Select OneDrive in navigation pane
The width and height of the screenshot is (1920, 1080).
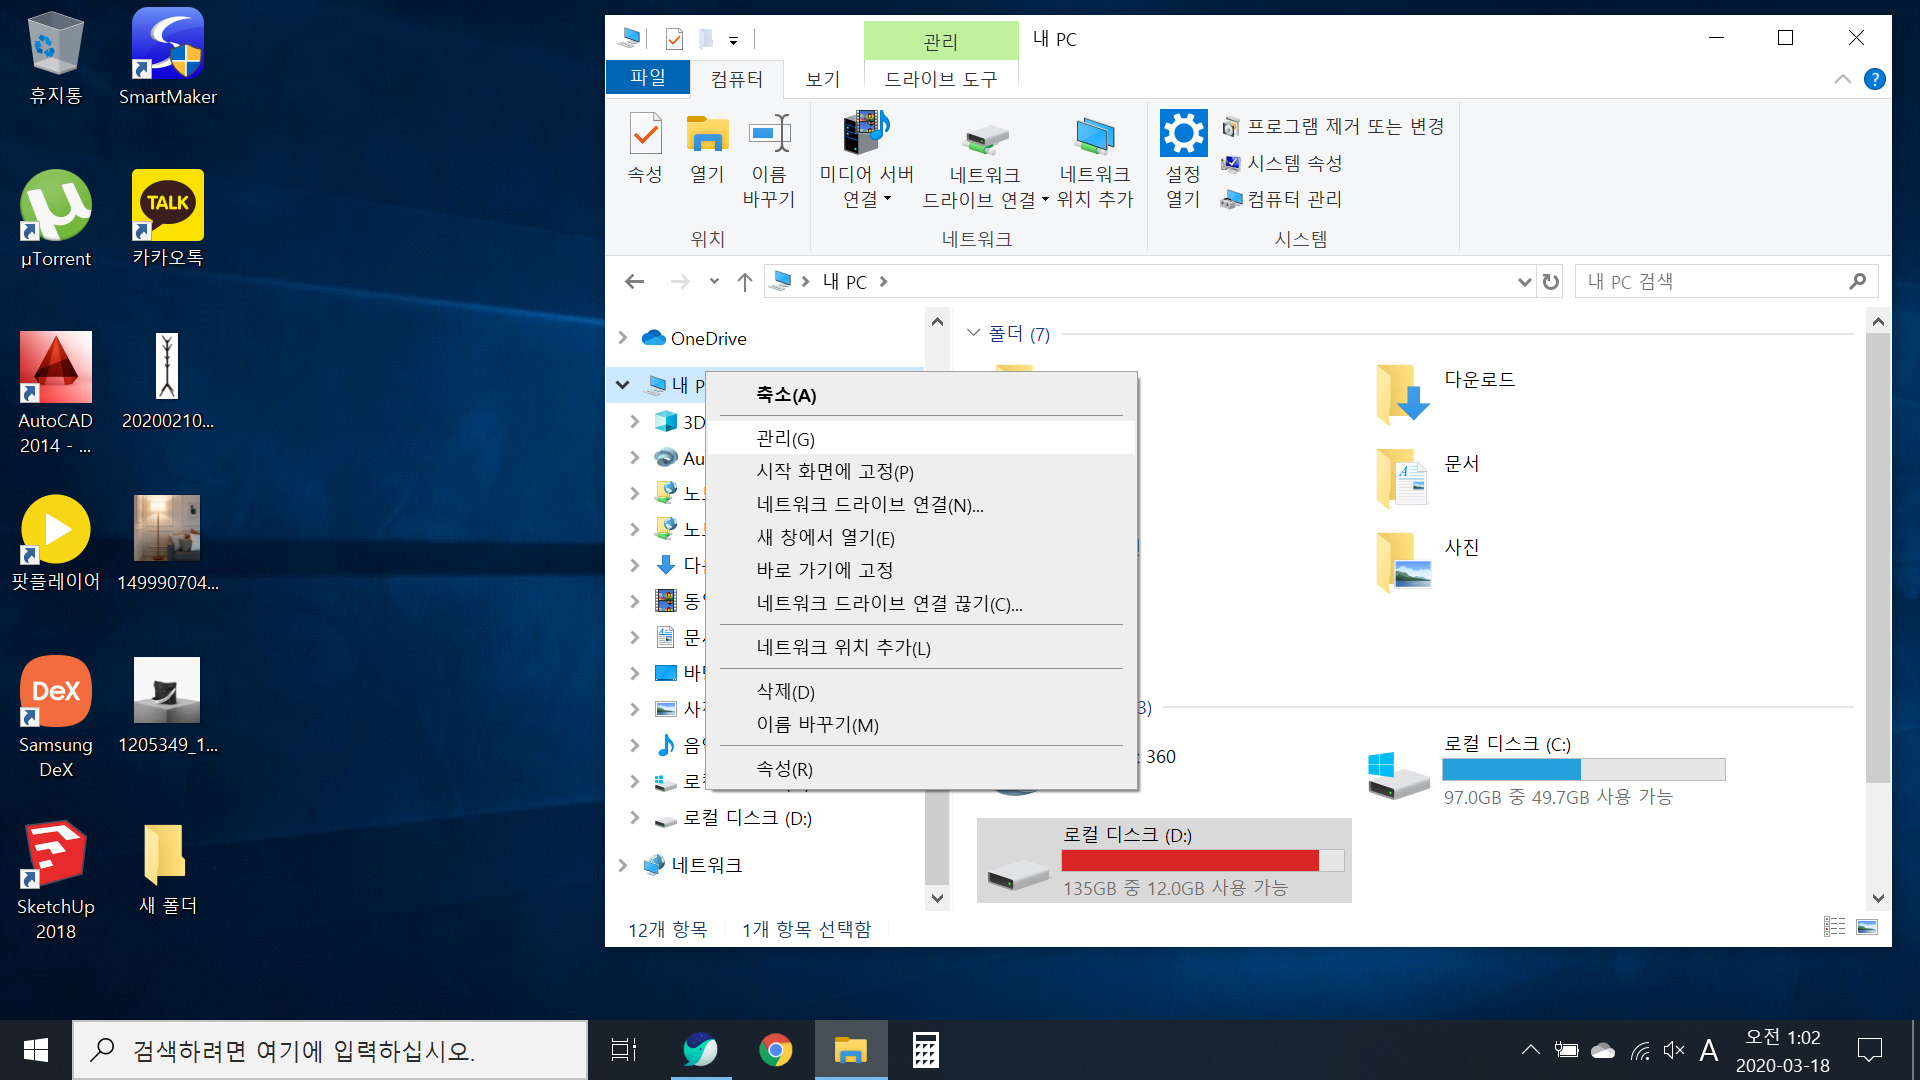point(708,338)
